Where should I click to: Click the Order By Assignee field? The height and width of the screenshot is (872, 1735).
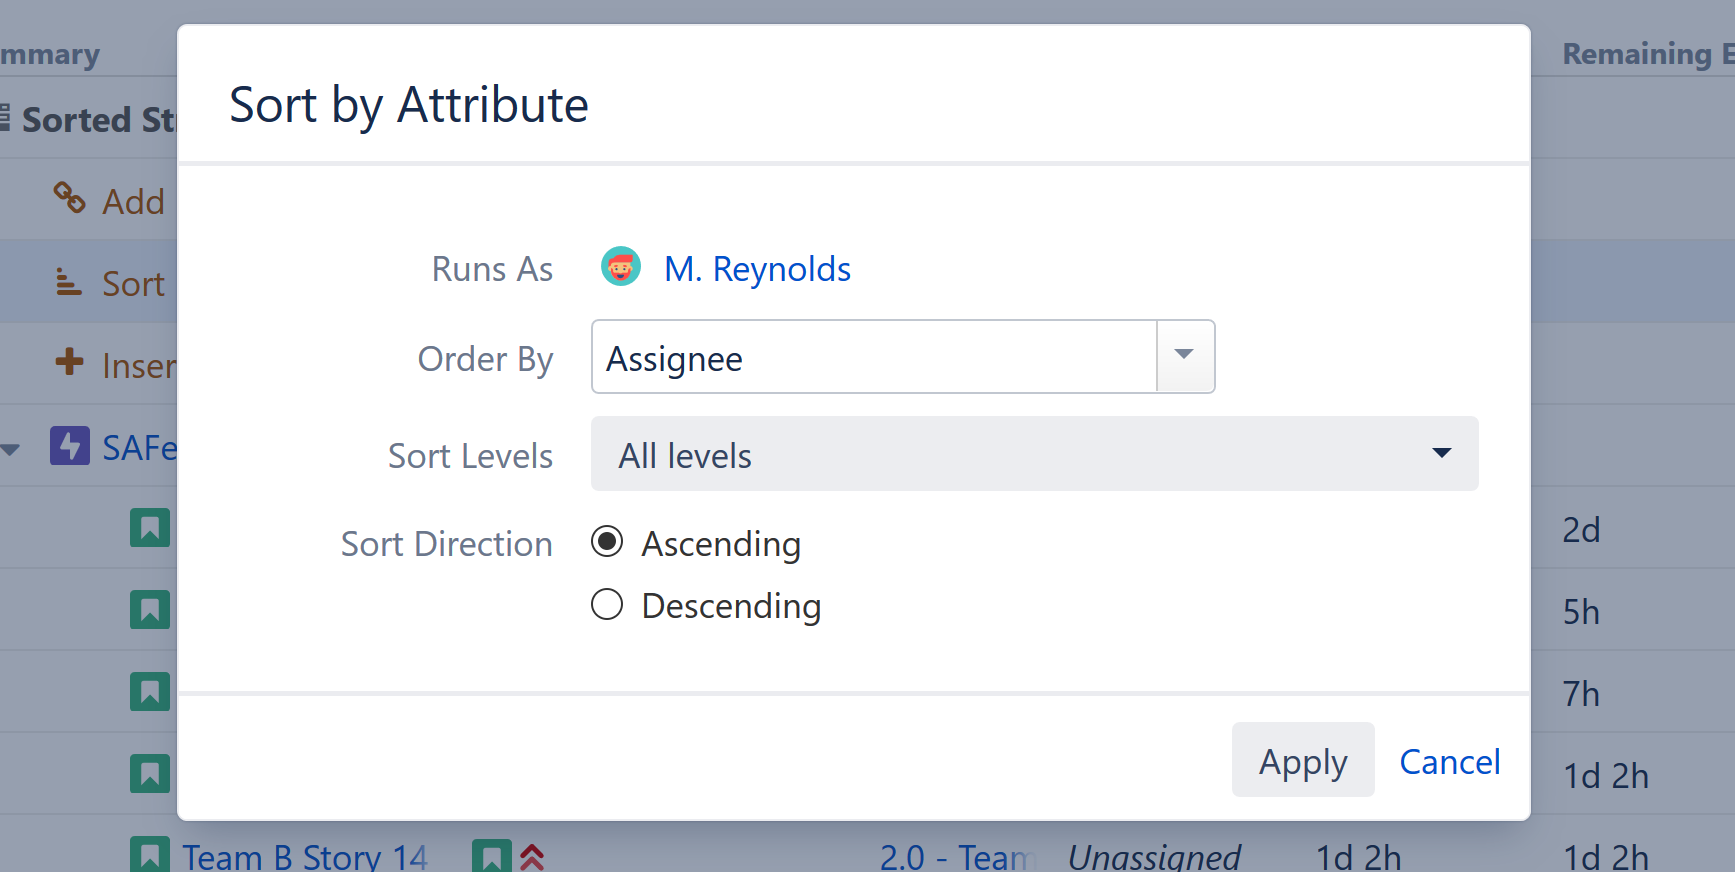[x=873, y=357]
